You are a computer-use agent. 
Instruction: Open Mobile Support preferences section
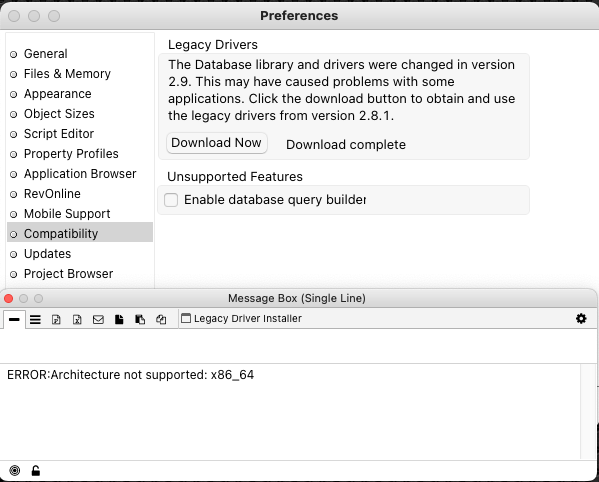[x=67, y=214]
